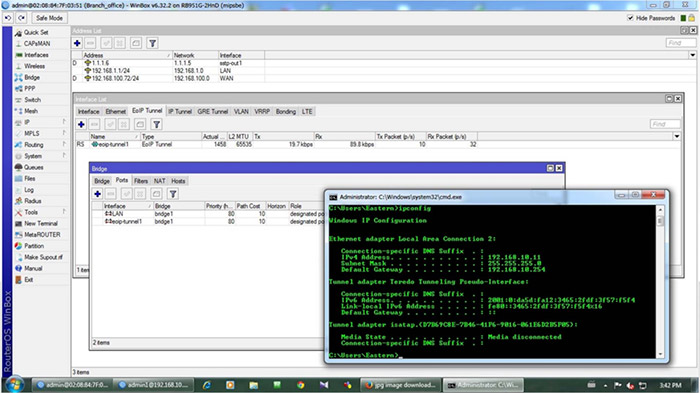Click Windows Start button on taskbar
This screenshot has width=700, height=393.
tap(15, 385)
